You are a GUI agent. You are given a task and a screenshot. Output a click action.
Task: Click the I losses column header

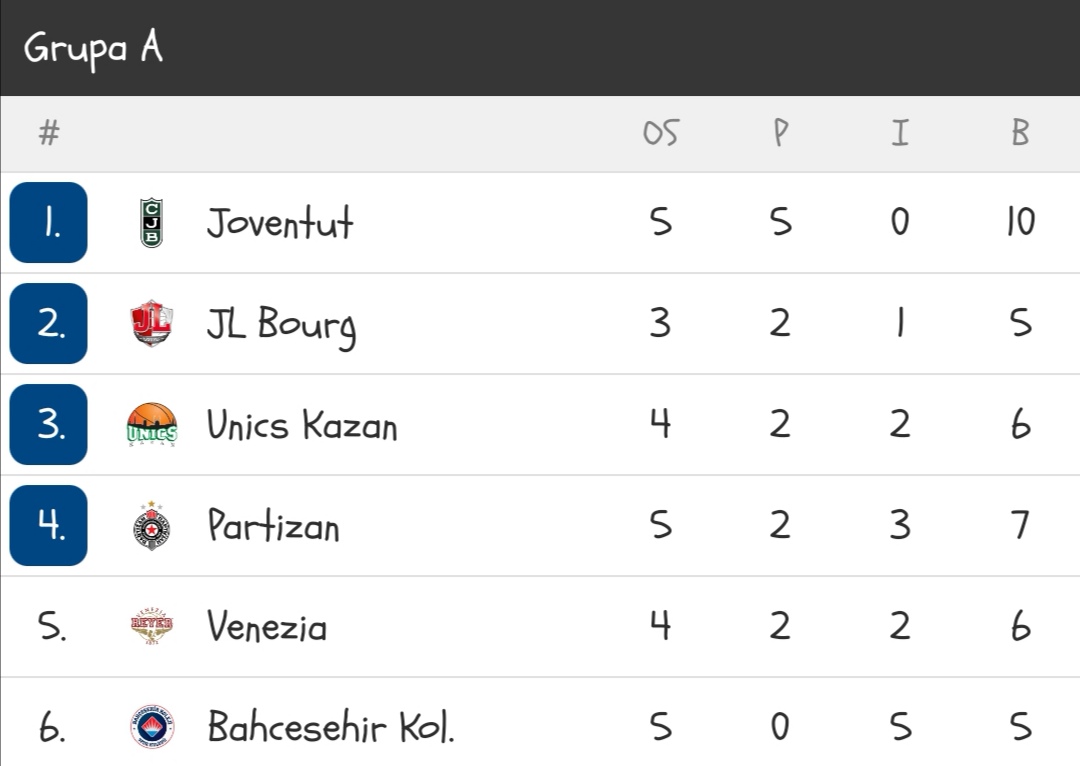pyautogui.click(x=900, y=132)
